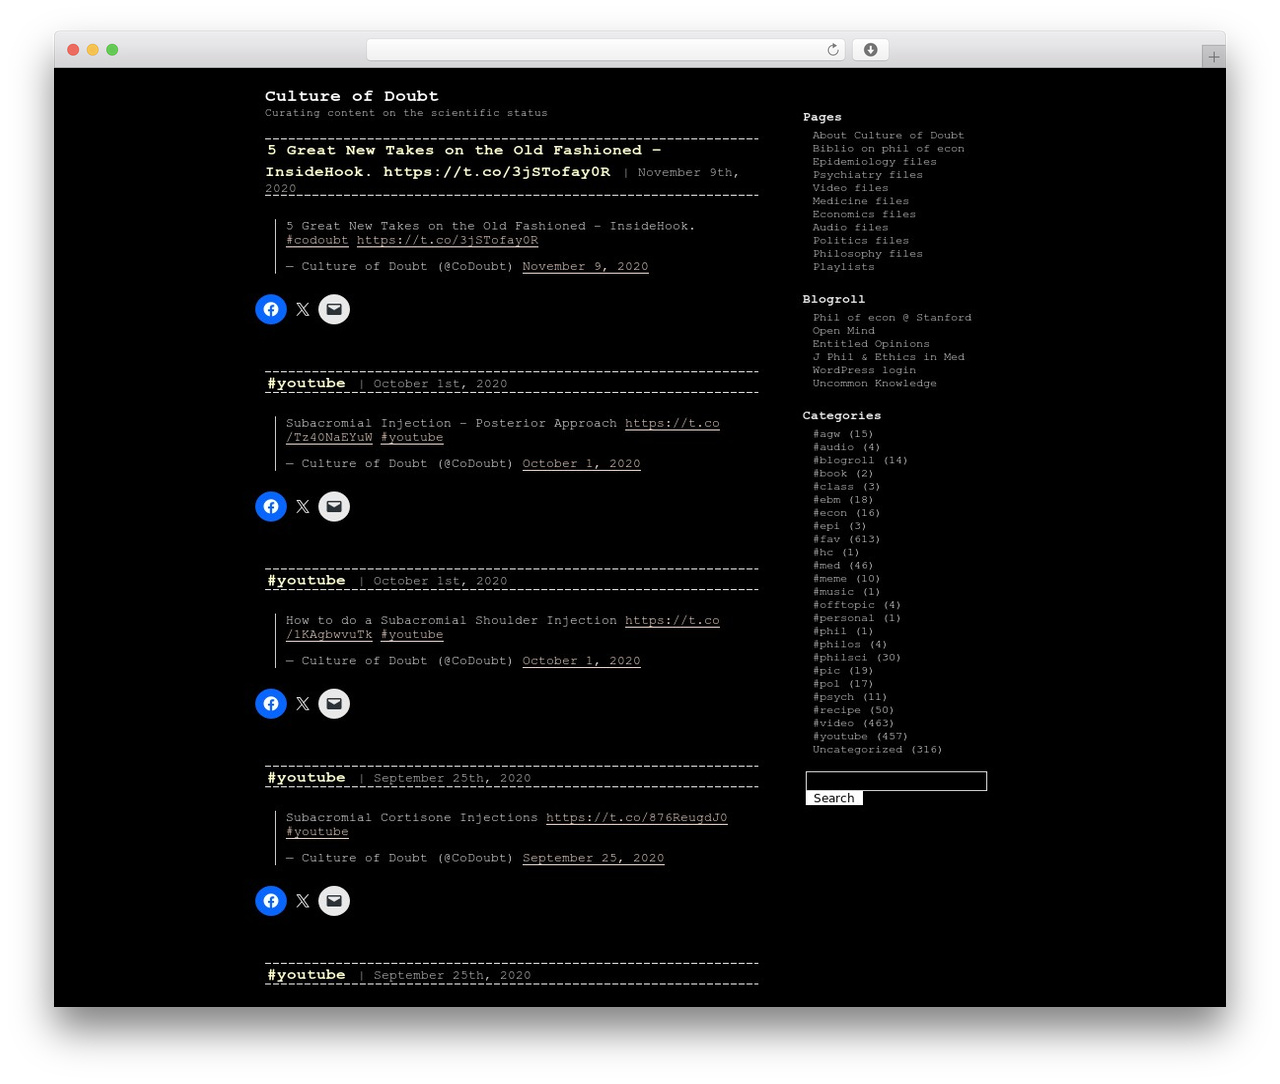Open the #econ category
Image resolution: width=1280 pixels, height=1084 pixels.
pos(829,512)
